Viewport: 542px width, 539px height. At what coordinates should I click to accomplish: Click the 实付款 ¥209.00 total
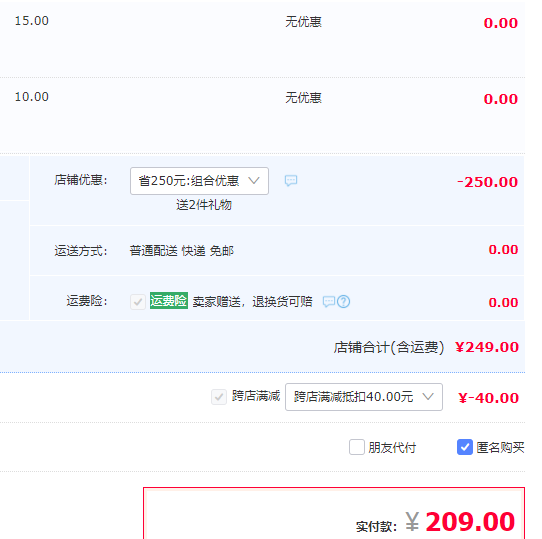460,522
